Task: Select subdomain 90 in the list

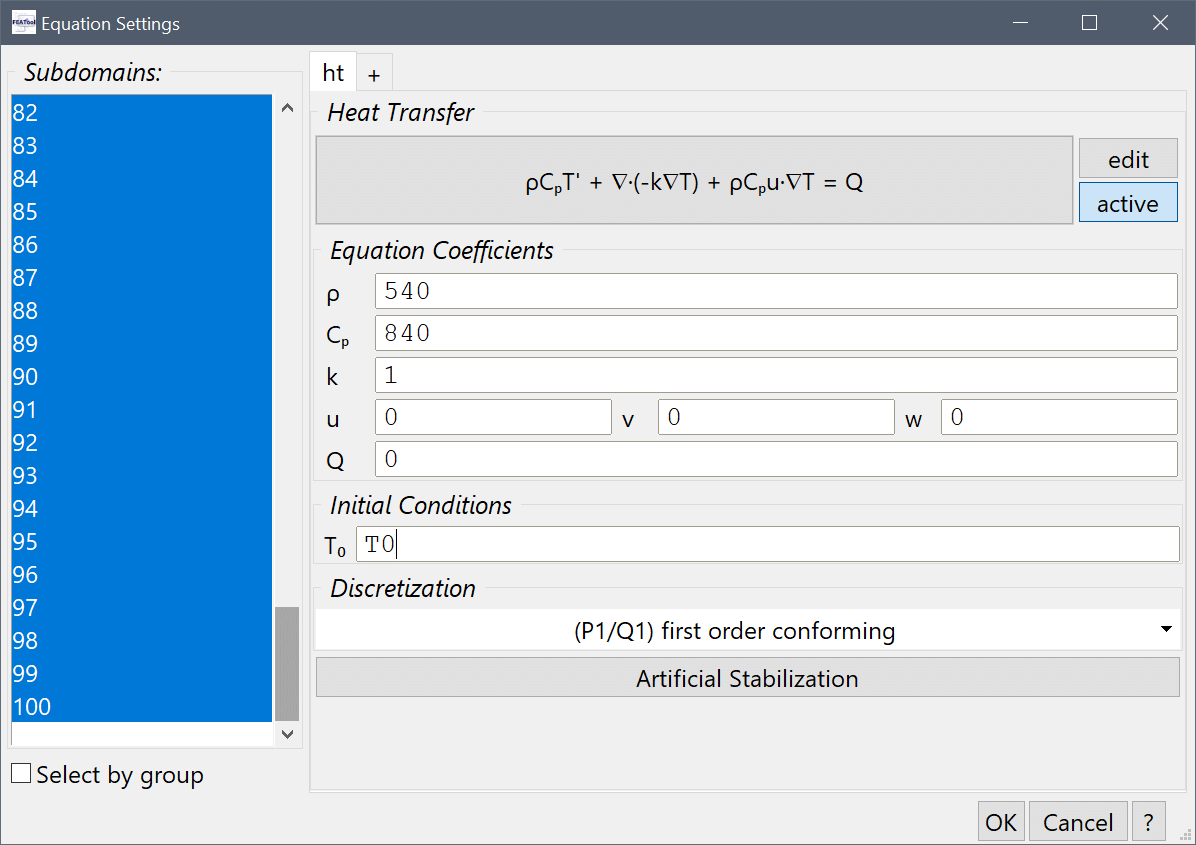Action: [140, 377]
